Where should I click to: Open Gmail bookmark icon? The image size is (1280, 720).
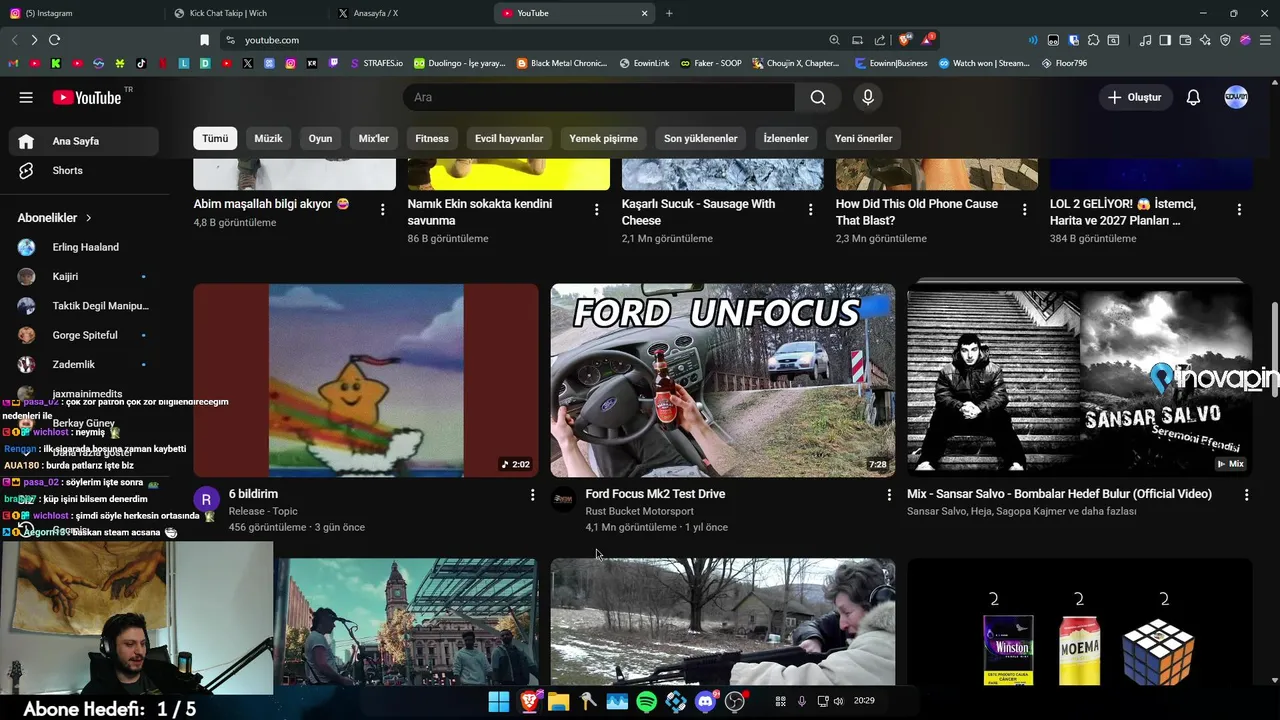(13, 63)
